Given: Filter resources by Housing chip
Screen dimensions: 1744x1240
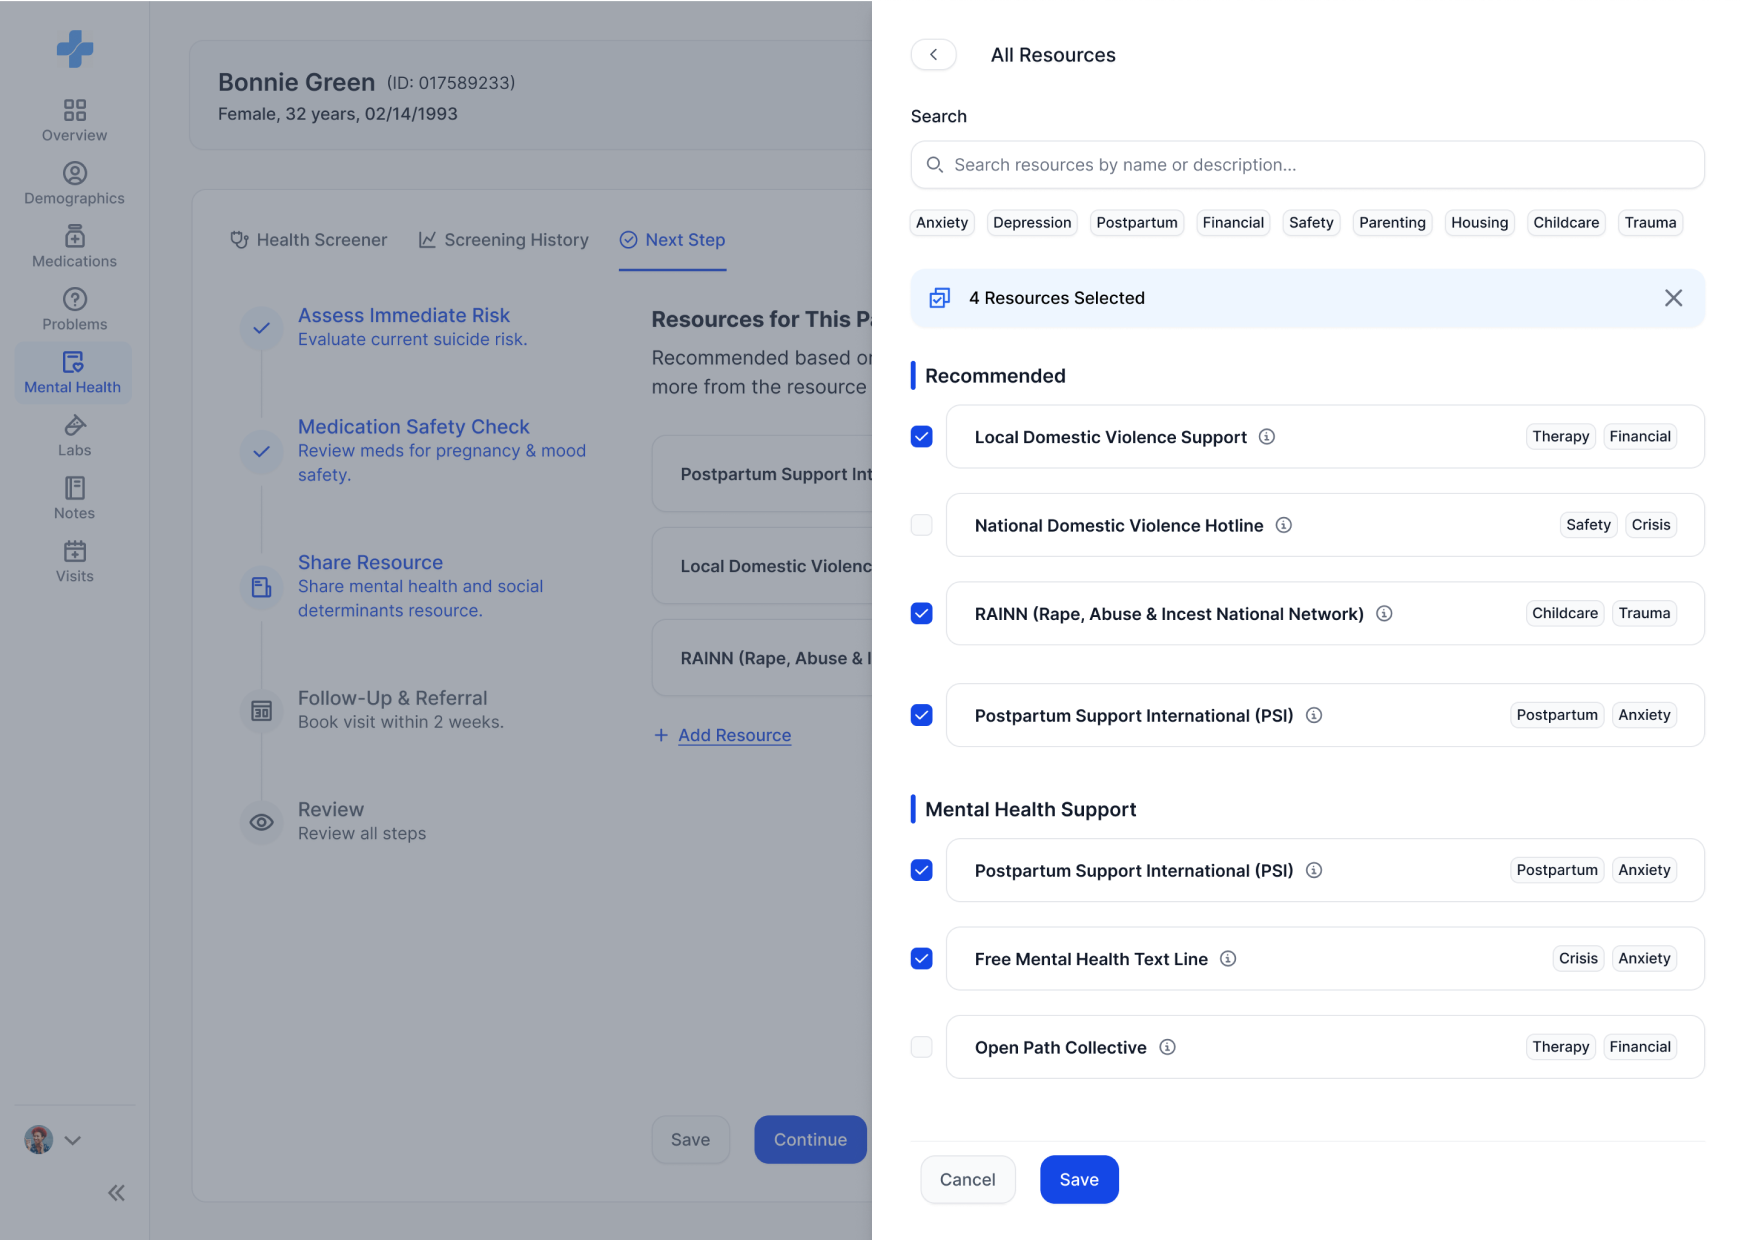Looking at the screenshot, I should click(x=1479, y=223).
